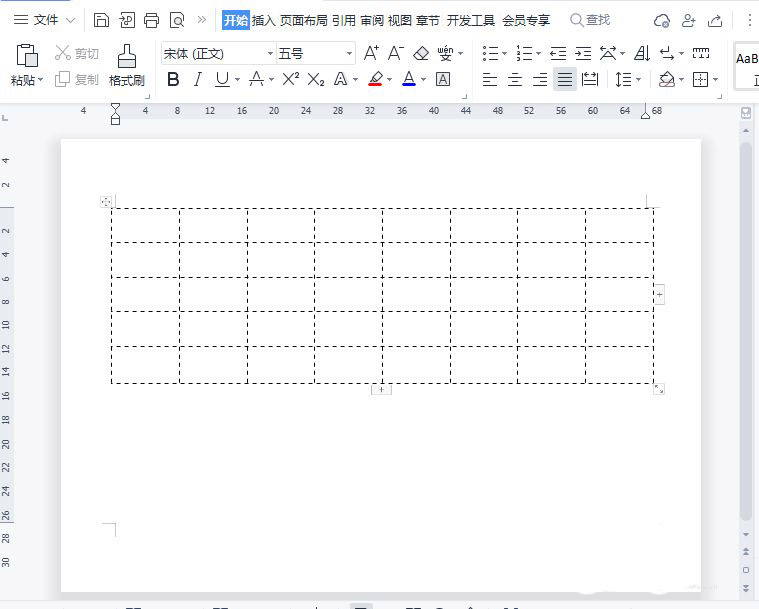This screenshot has width=759, height=609.
Task: Toggle italic formatting
Action: (x=197, y=79)
